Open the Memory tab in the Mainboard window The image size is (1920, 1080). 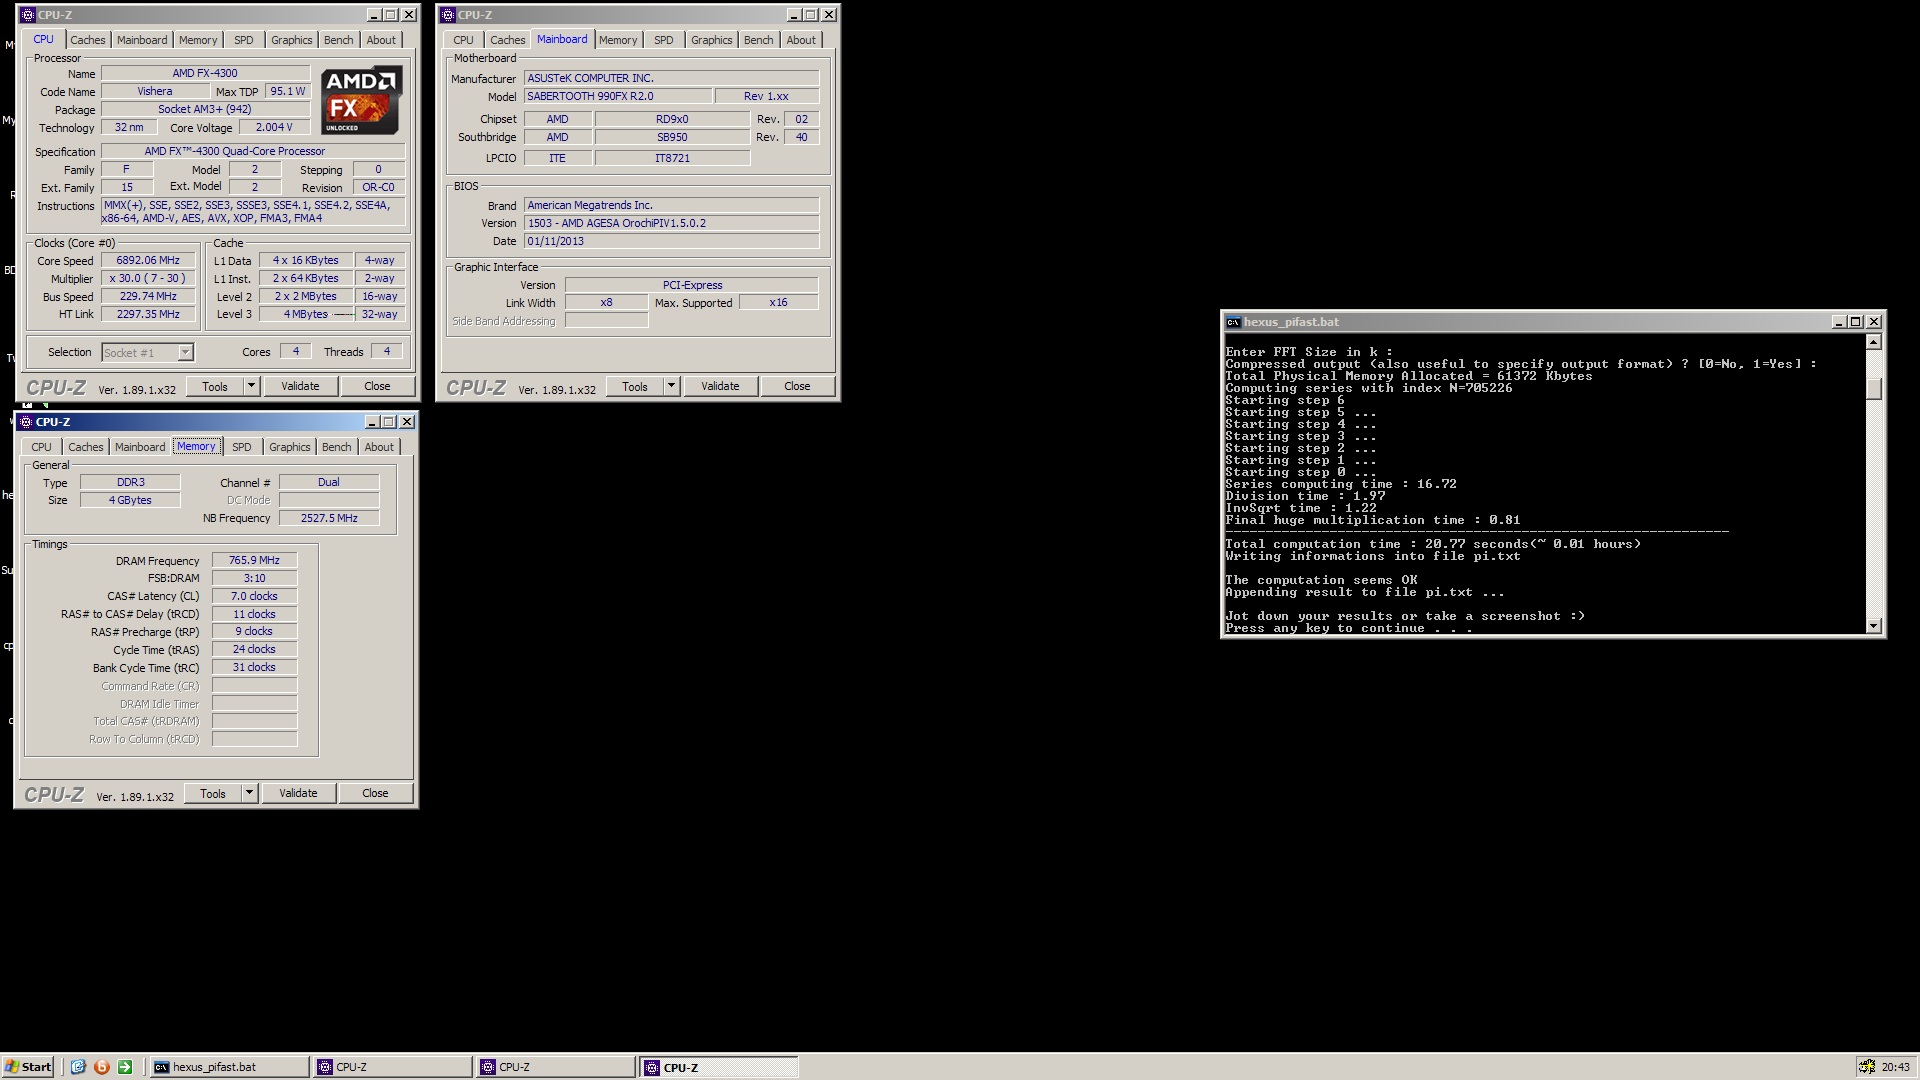(618, 40)
